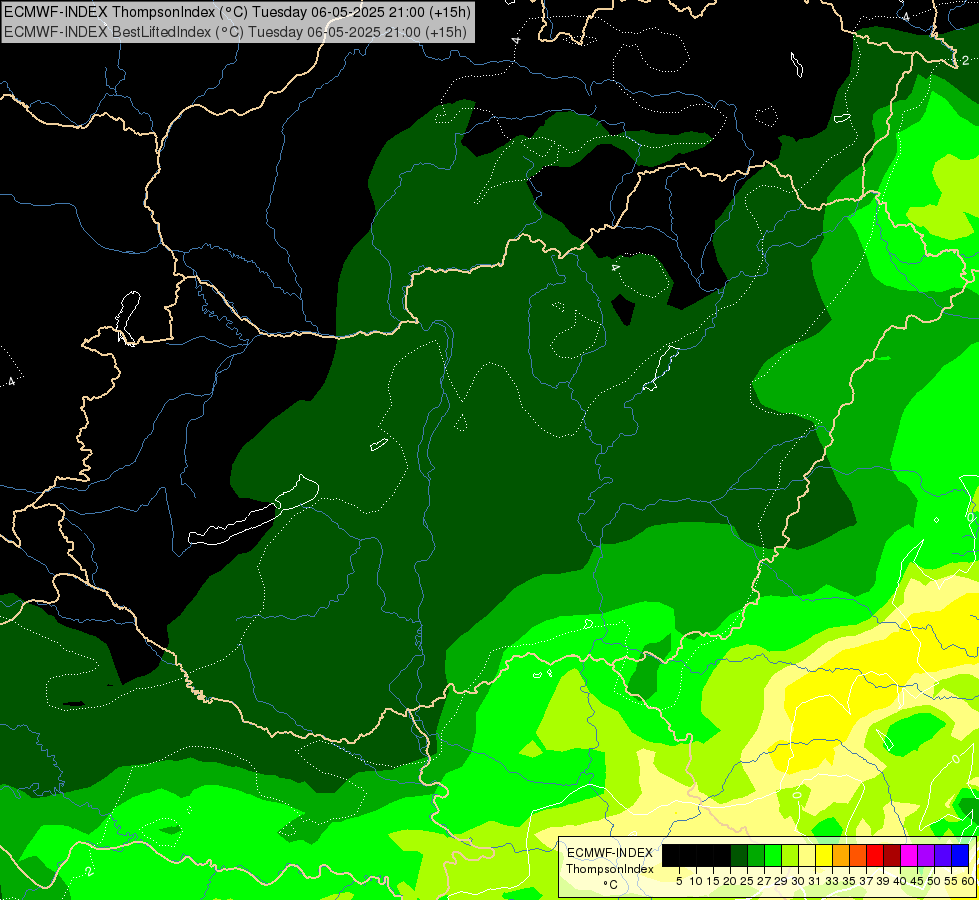Viewport: 979px width, 900px height.
Task: Pick the dark red 39-40 legend swatch
Action: point(892,855)
